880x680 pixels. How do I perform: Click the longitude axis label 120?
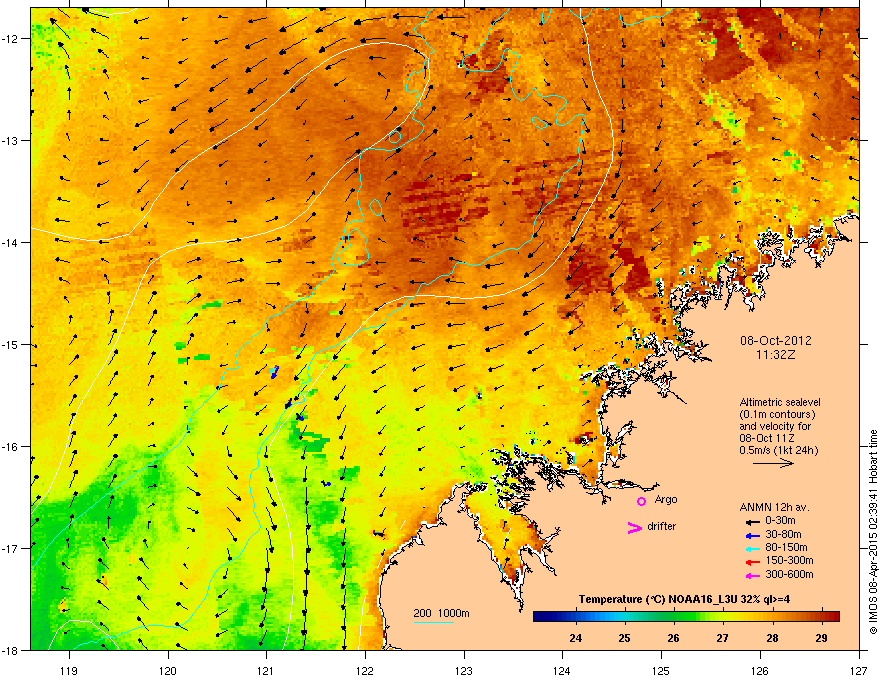point(168,670)
